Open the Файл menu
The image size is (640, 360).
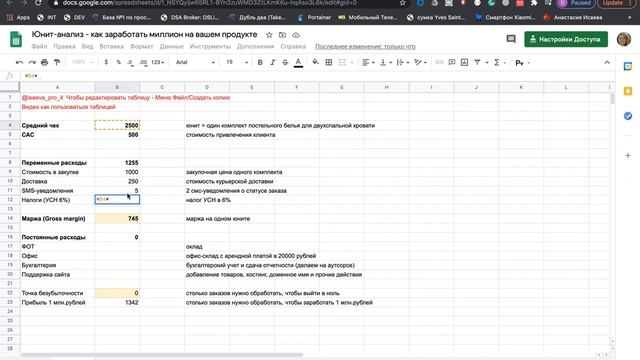tap(39, 47)
